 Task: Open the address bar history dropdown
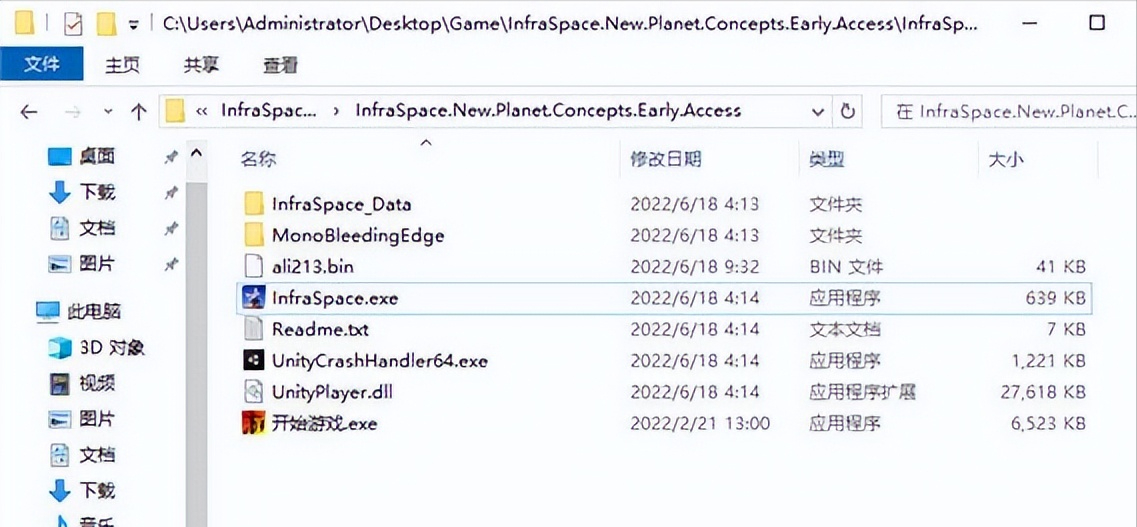pos(818,111)
